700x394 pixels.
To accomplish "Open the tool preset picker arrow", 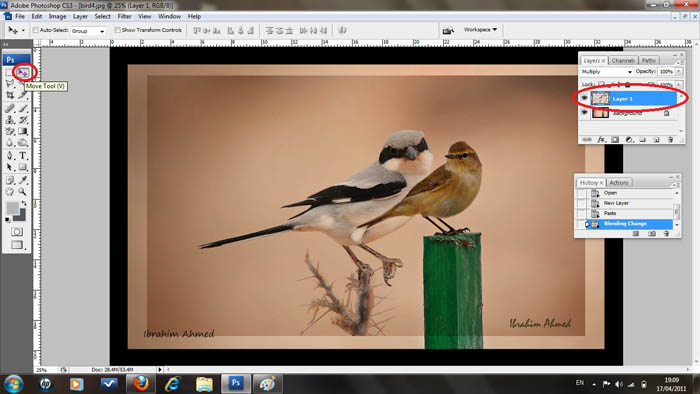I will (23, 31).
